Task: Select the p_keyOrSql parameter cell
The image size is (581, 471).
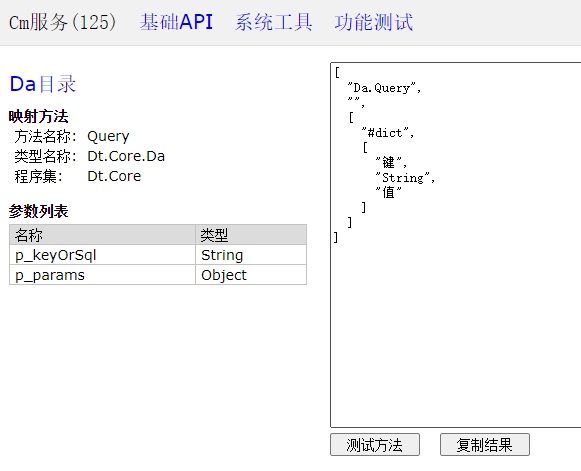Action: pyautogui.click(x=102, y=255)
